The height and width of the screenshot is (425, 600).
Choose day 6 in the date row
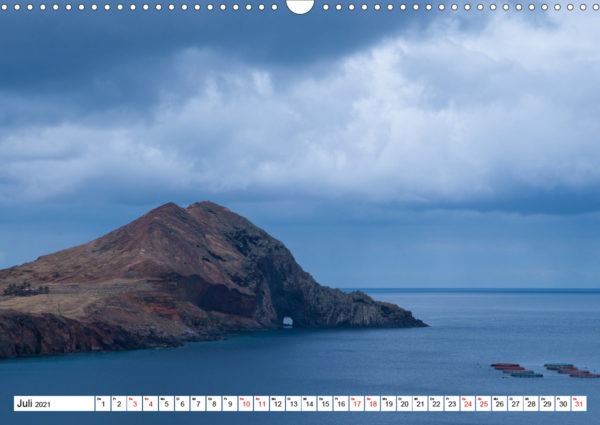coord(182,404)
